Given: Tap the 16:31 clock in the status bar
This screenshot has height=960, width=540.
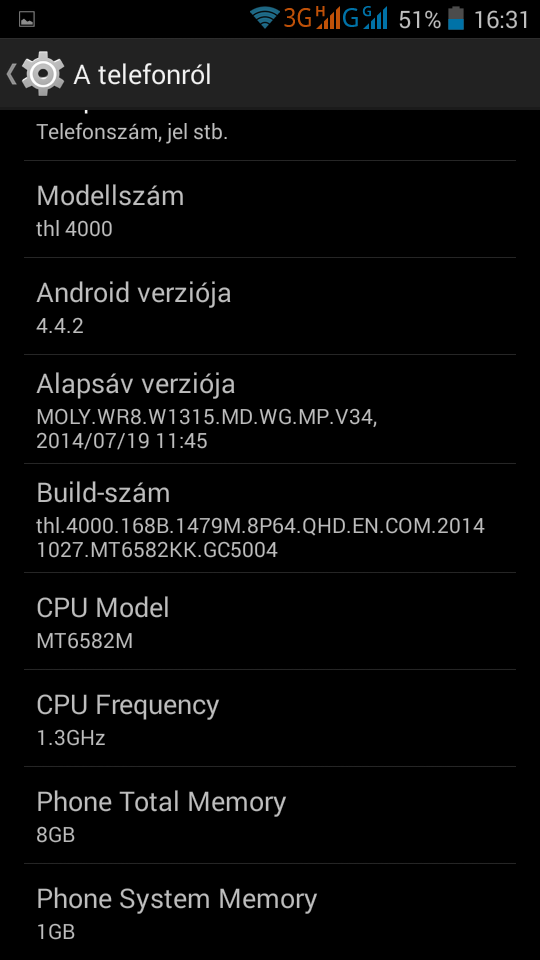Looking at the screenshot, I should pos(501,20).
